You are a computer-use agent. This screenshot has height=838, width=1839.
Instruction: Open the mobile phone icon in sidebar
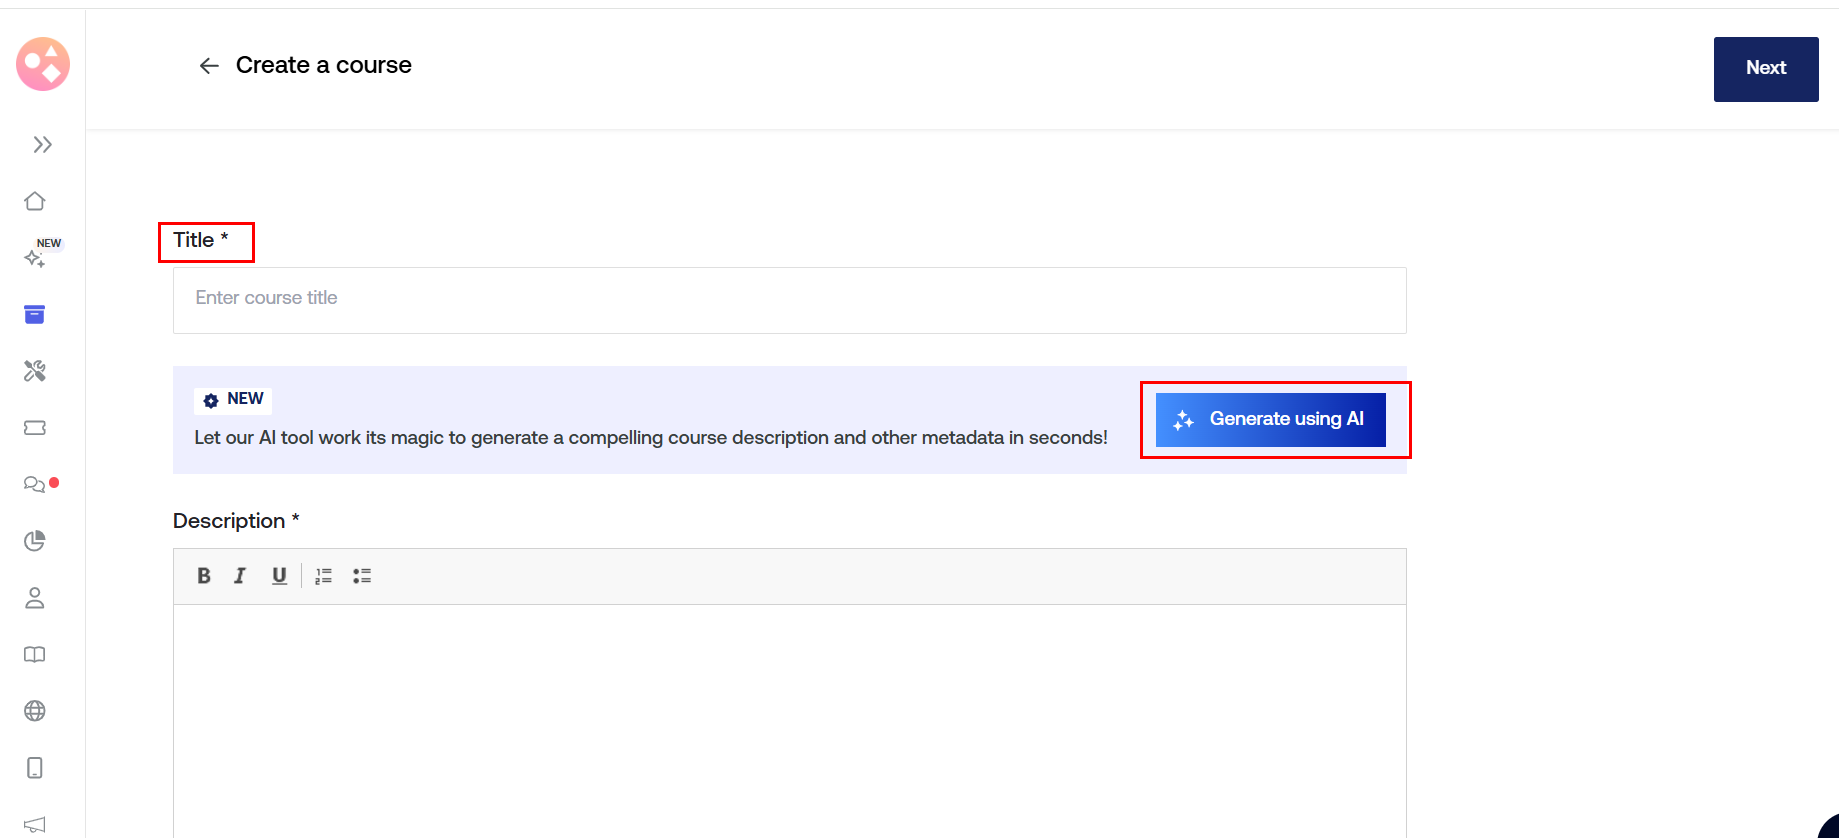pyautogui.click(x=35, y=768)
